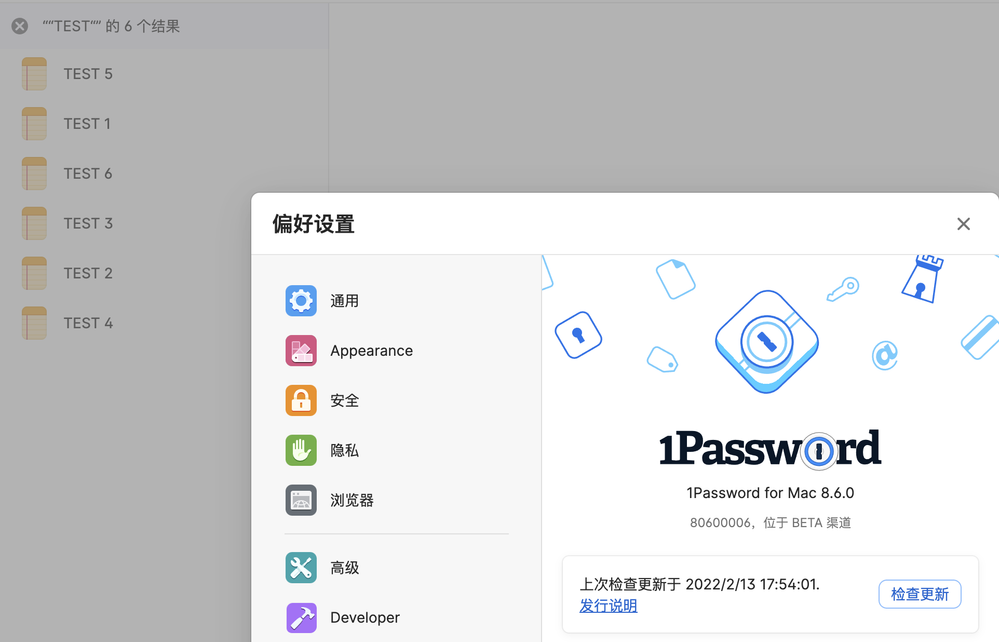
Task: Click the Security (安全) lock icon
Action: click(x=301, y=401)
